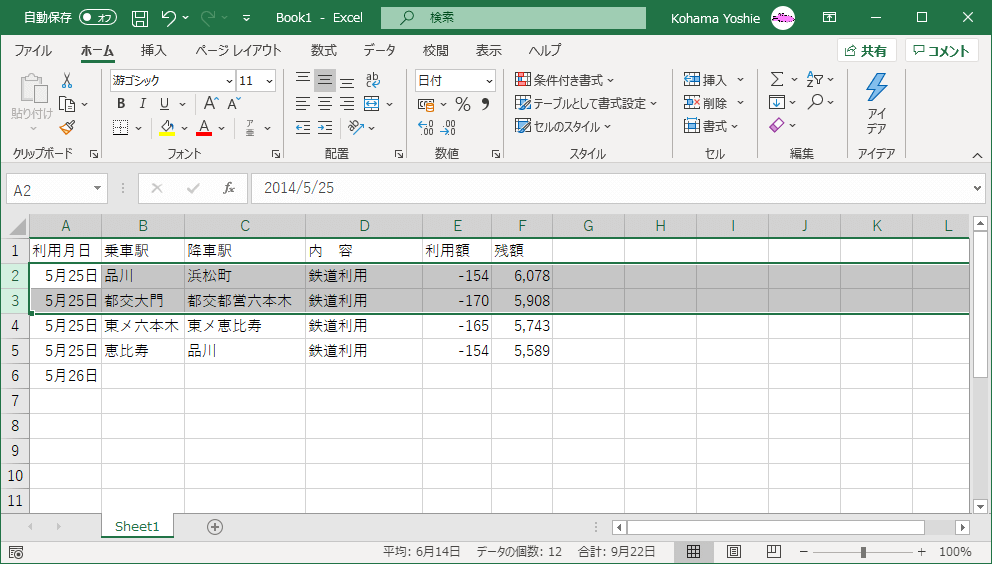This screenshot has width=992, height=564.
Task: Switch to データ tab
Action: click(380, 51)
